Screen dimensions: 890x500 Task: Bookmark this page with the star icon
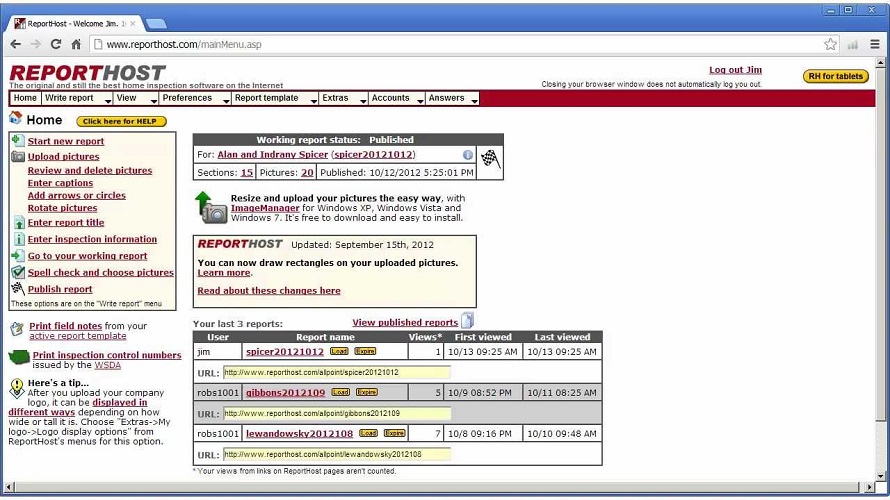pyautogui.click(x=830, y=44)
